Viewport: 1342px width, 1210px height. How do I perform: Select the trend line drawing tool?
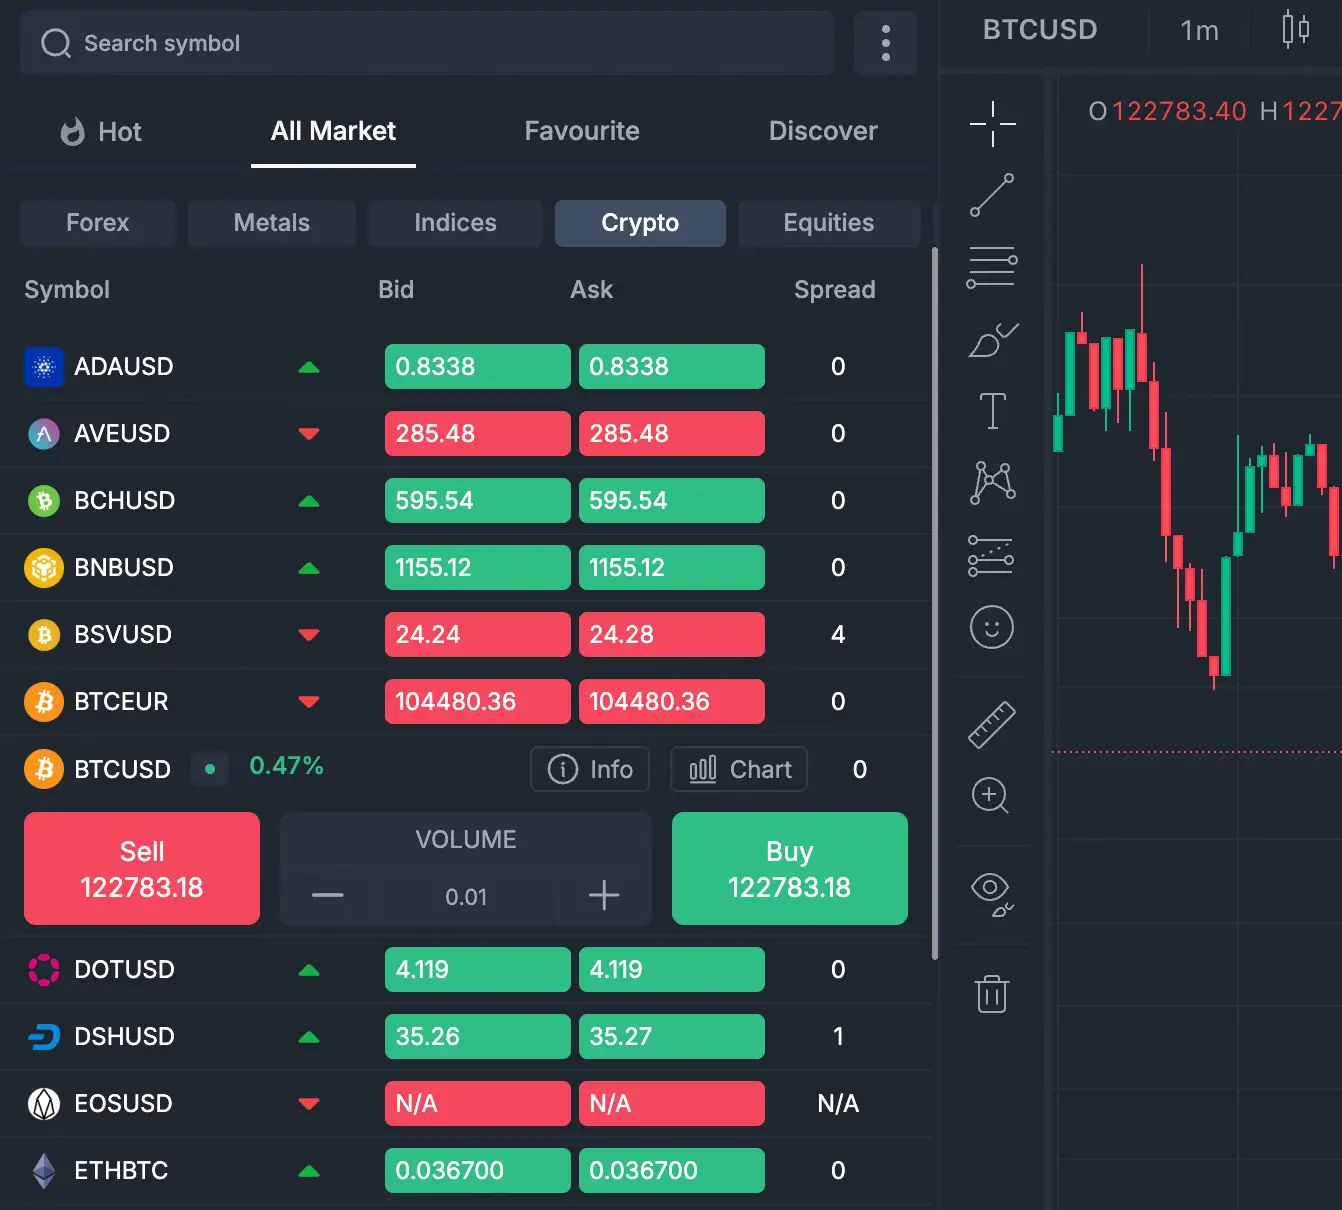pos(992,195)
